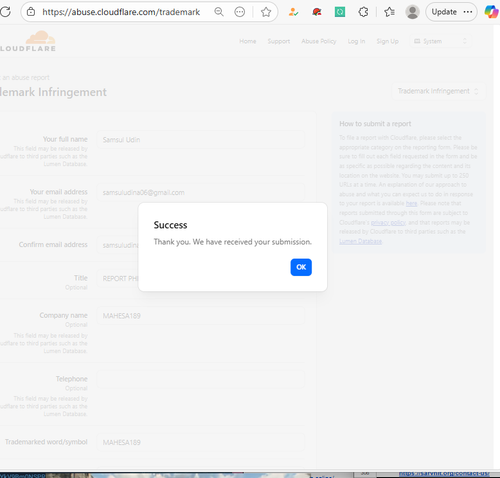Open the red helmet extension icon

(317, 12)
